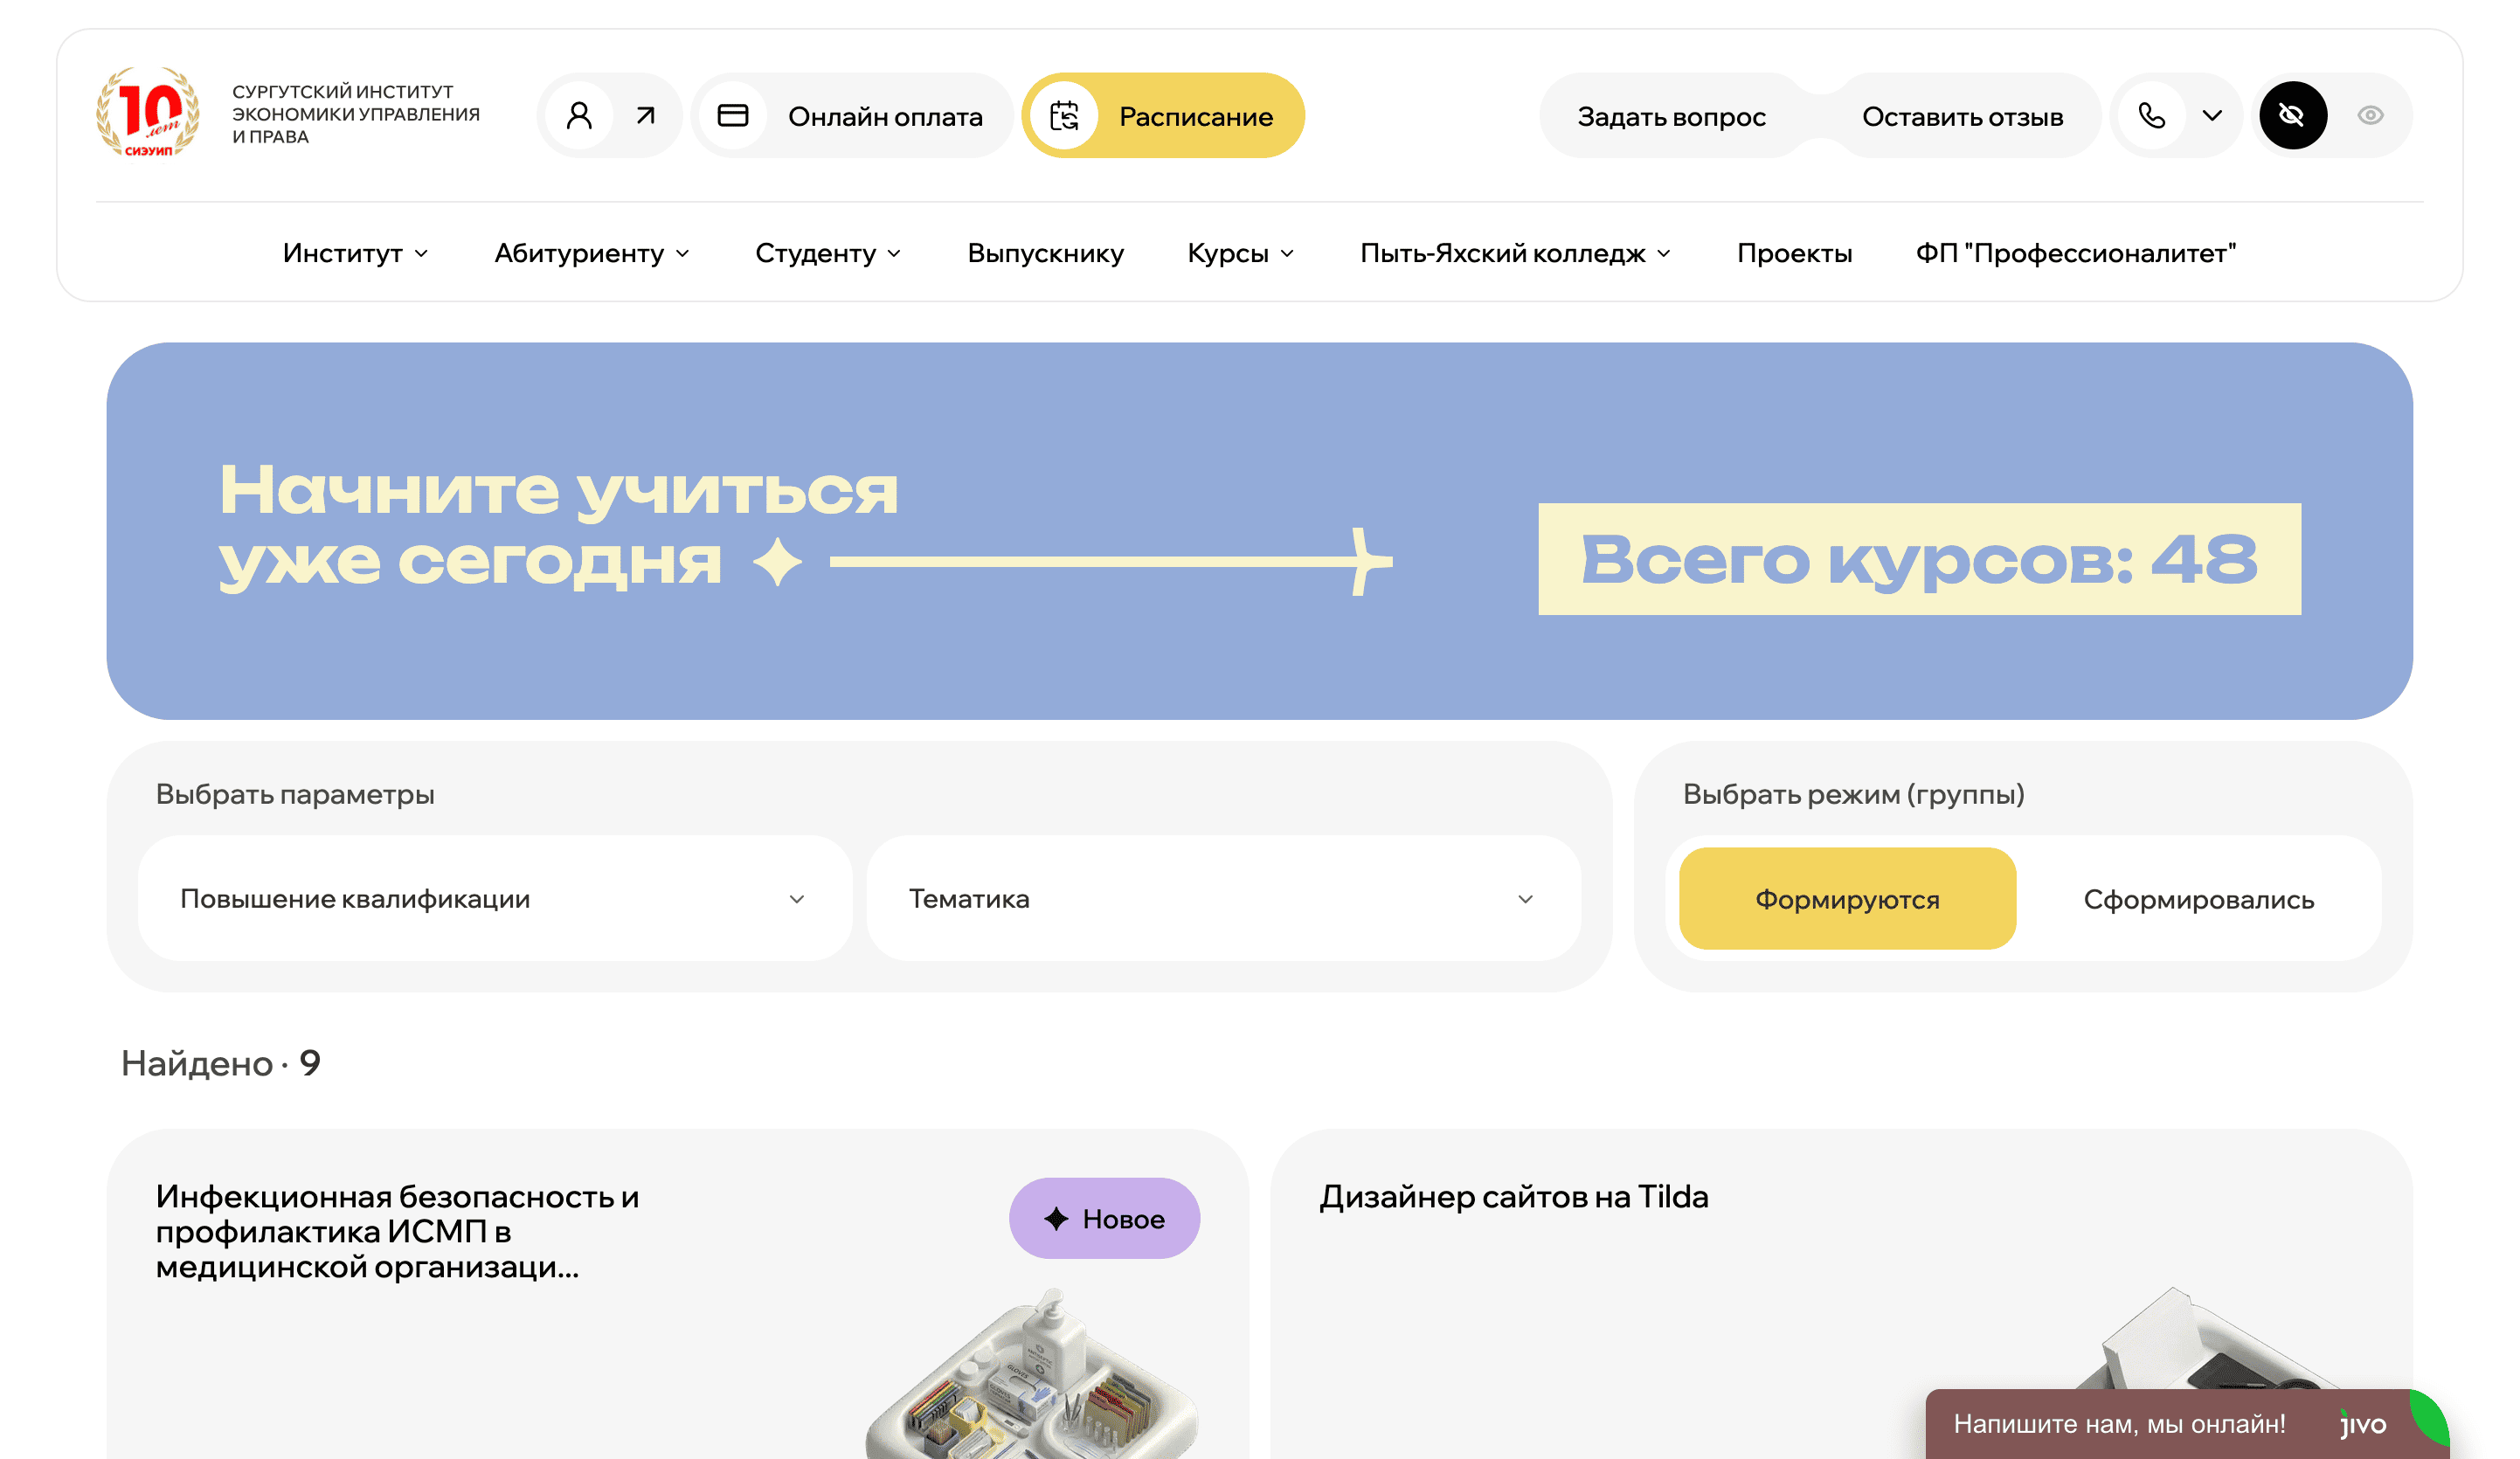Toggle the crossed-eye normal view mode

(x=2293, y=116)
